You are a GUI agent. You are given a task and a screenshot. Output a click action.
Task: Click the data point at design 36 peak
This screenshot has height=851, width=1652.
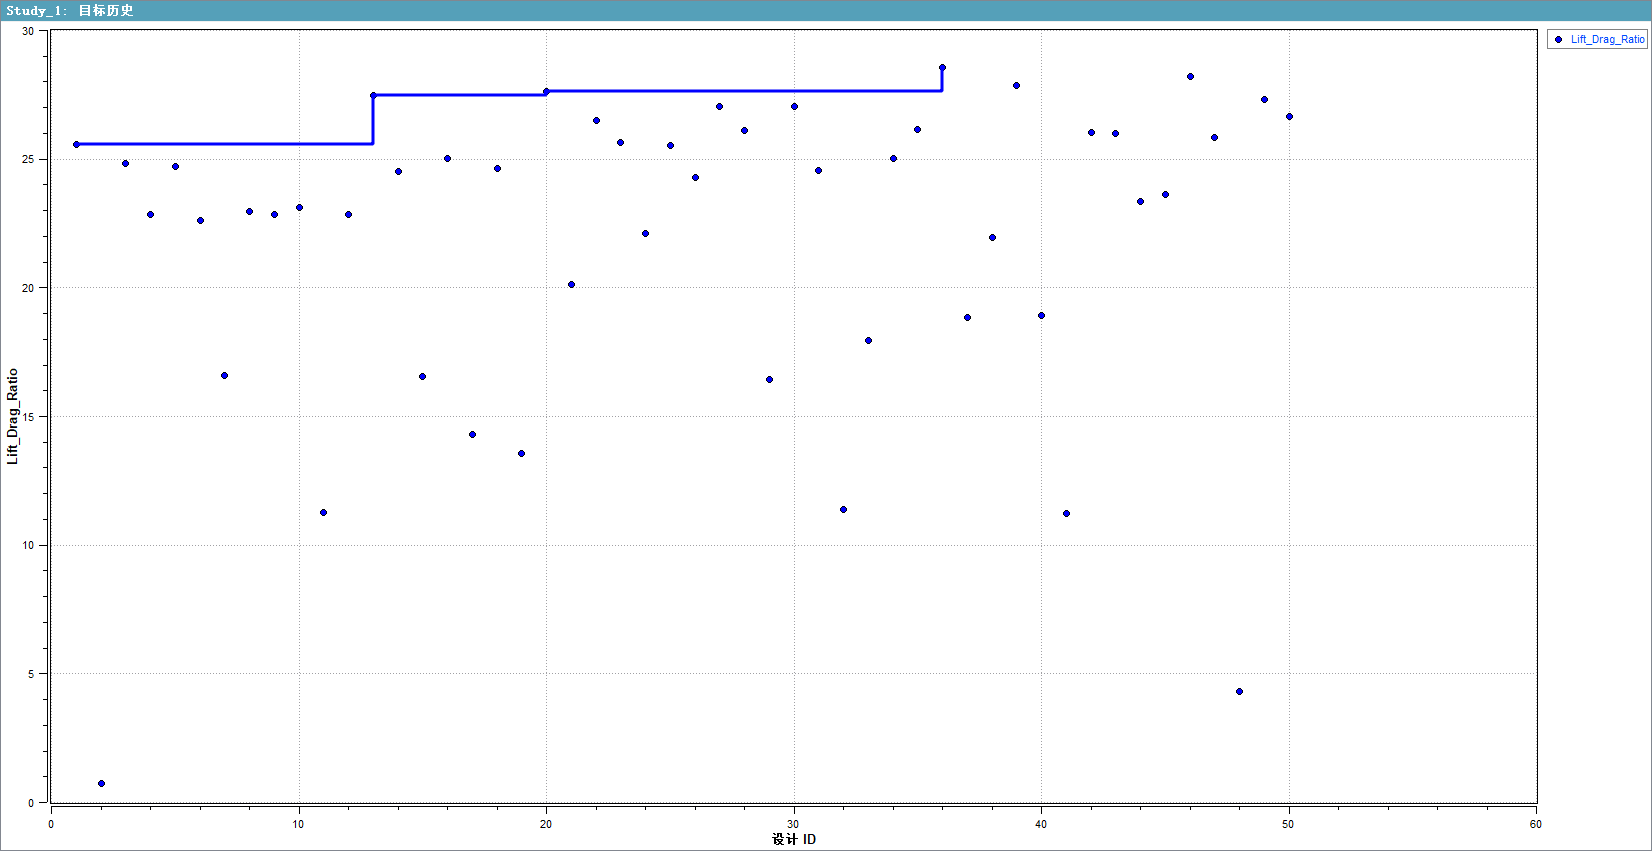tap(942, 68)
